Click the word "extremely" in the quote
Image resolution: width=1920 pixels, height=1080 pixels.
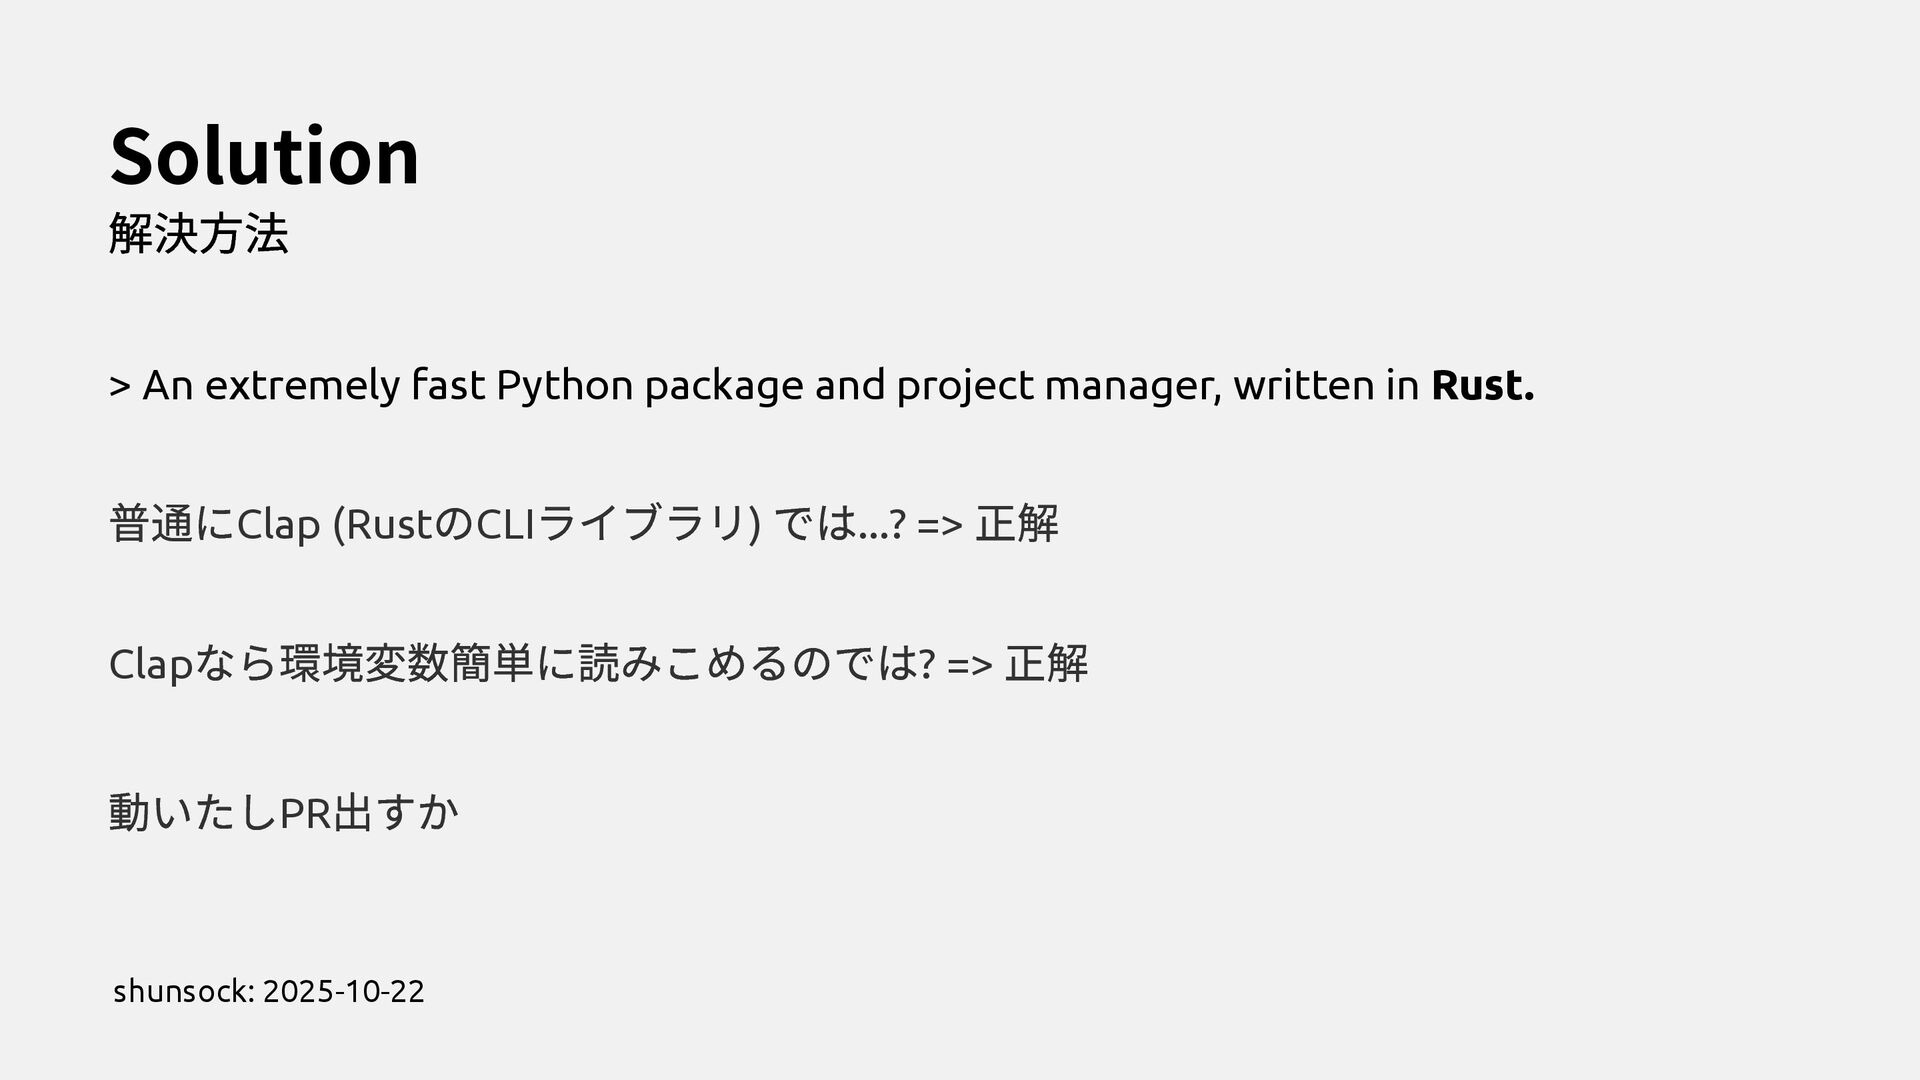(x=302, y=385)
